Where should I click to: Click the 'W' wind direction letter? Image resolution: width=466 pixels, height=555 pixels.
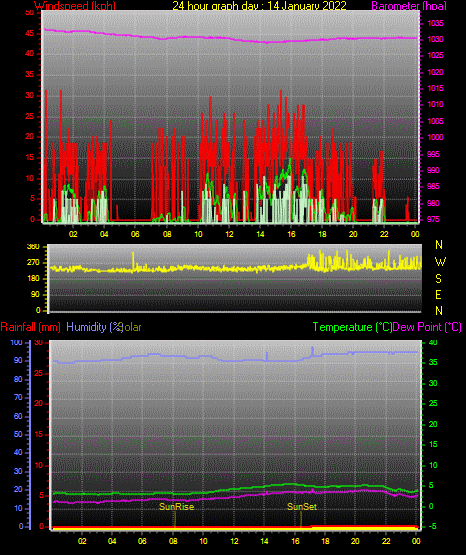440,262
